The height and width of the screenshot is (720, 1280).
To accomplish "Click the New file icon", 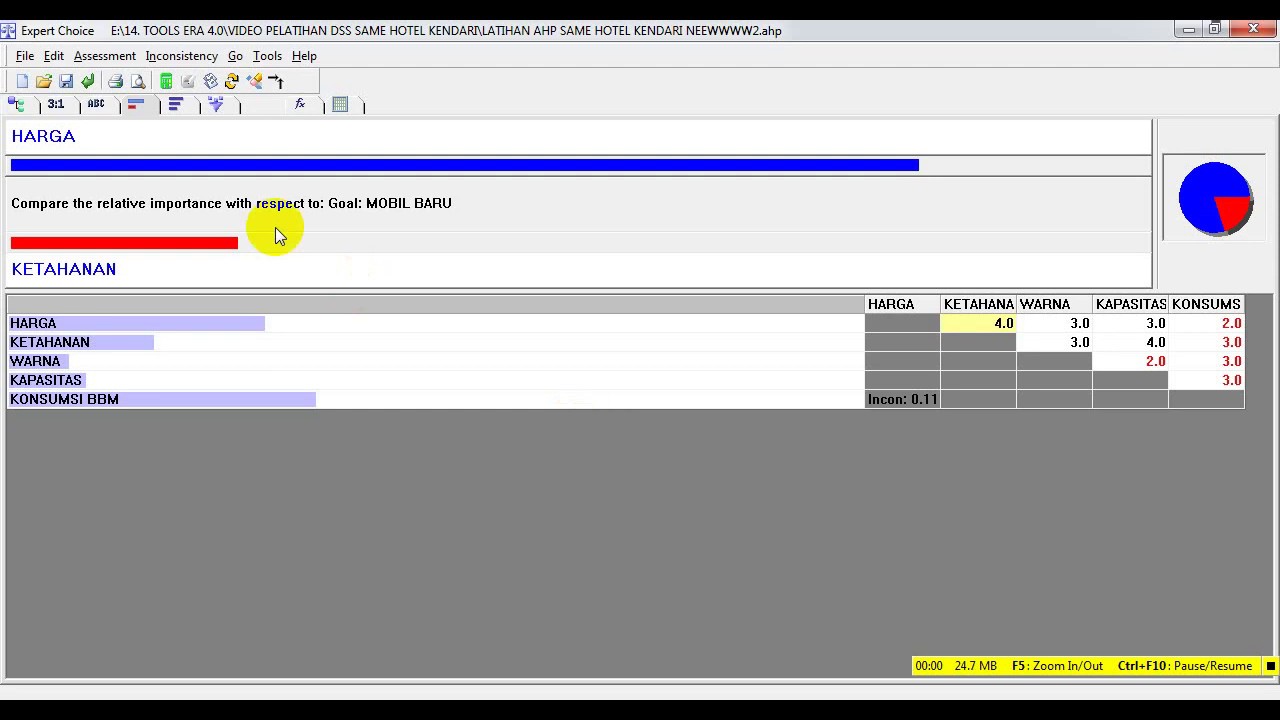I will tap(22, 81).
